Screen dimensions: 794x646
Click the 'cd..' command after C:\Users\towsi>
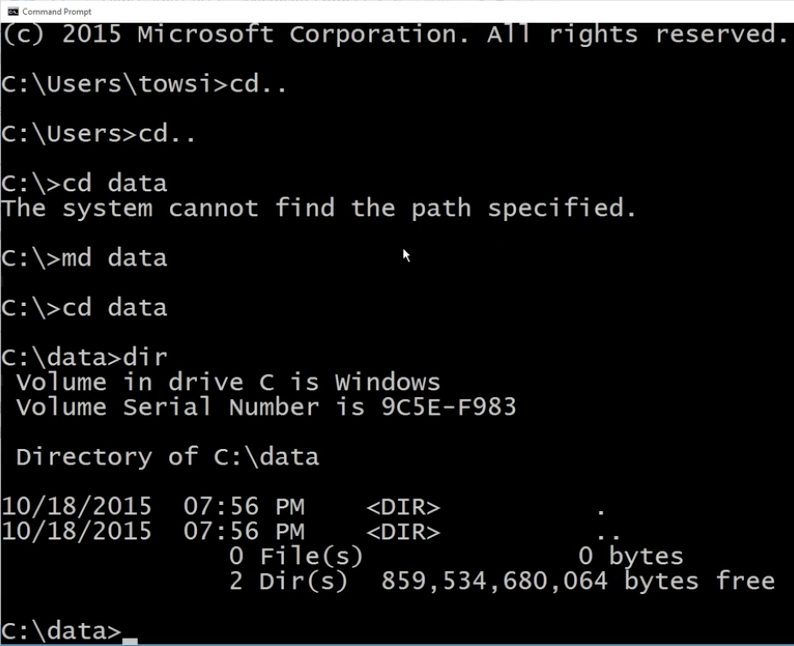[x=258, y=84]
